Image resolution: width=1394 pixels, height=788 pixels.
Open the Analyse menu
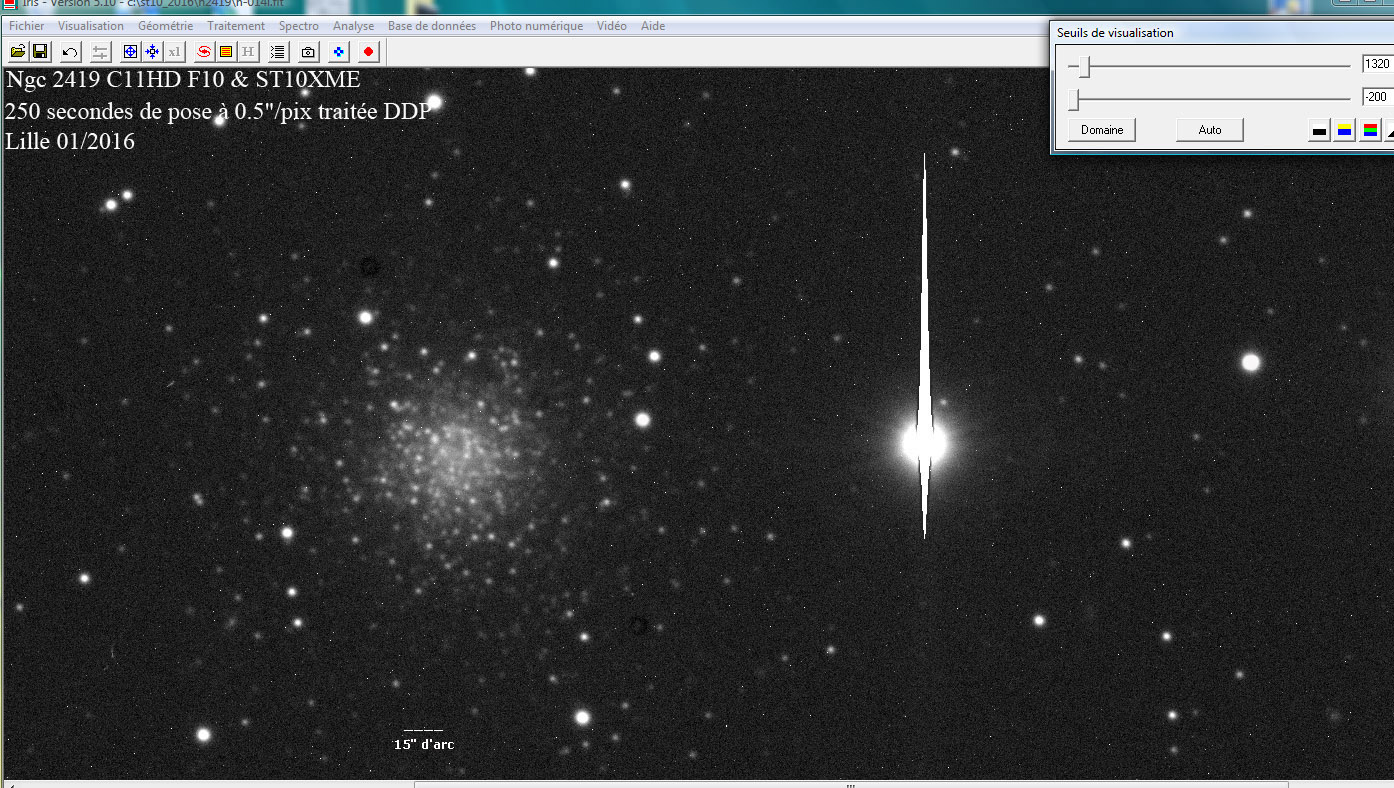point(354,26)
